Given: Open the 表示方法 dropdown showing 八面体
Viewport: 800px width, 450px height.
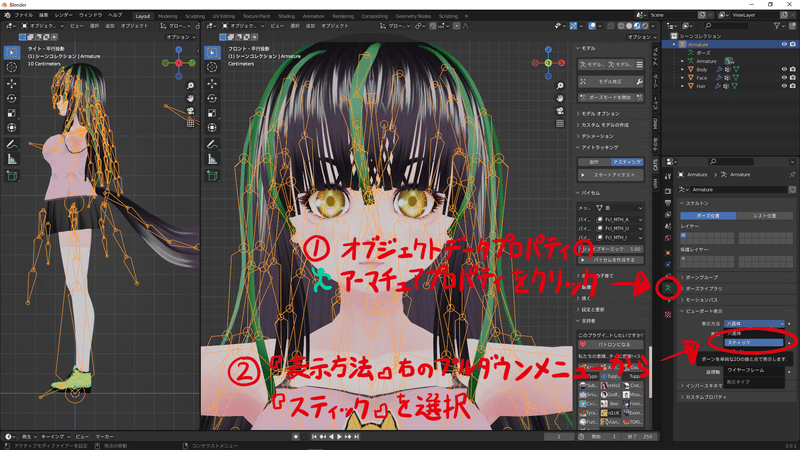Looking at the screenshot, I should [x=754, y=323].
